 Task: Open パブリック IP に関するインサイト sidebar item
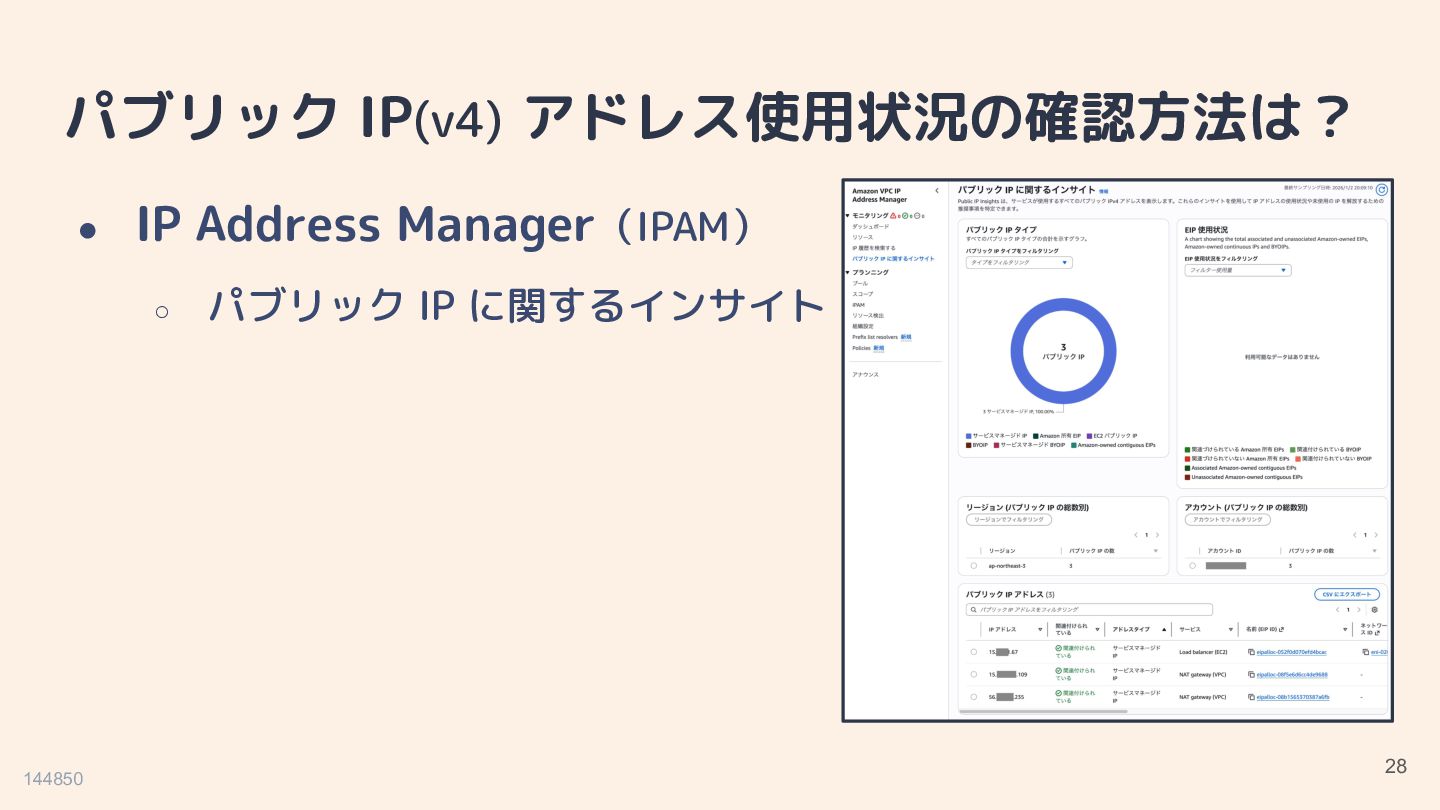(x=894, y=259)
